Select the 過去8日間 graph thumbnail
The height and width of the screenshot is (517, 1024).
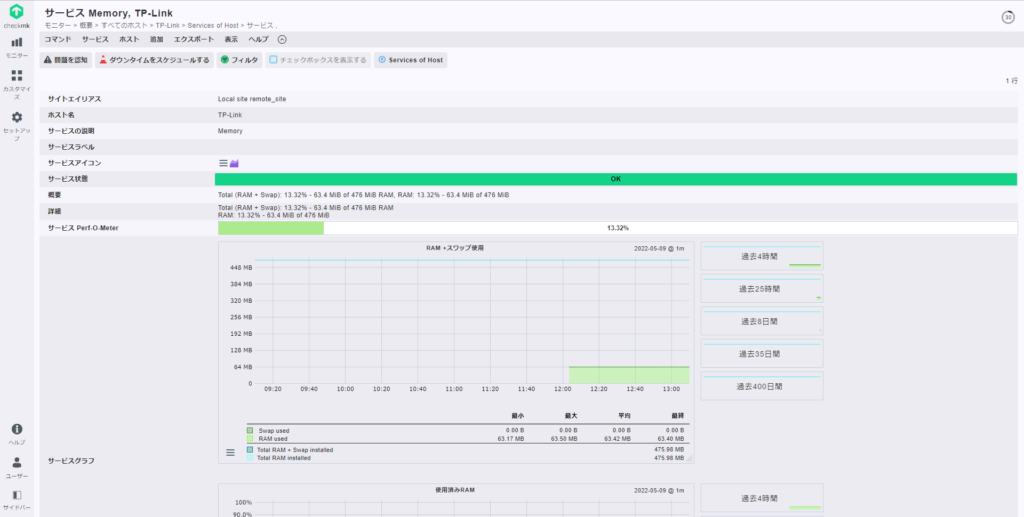coord(761,321)
